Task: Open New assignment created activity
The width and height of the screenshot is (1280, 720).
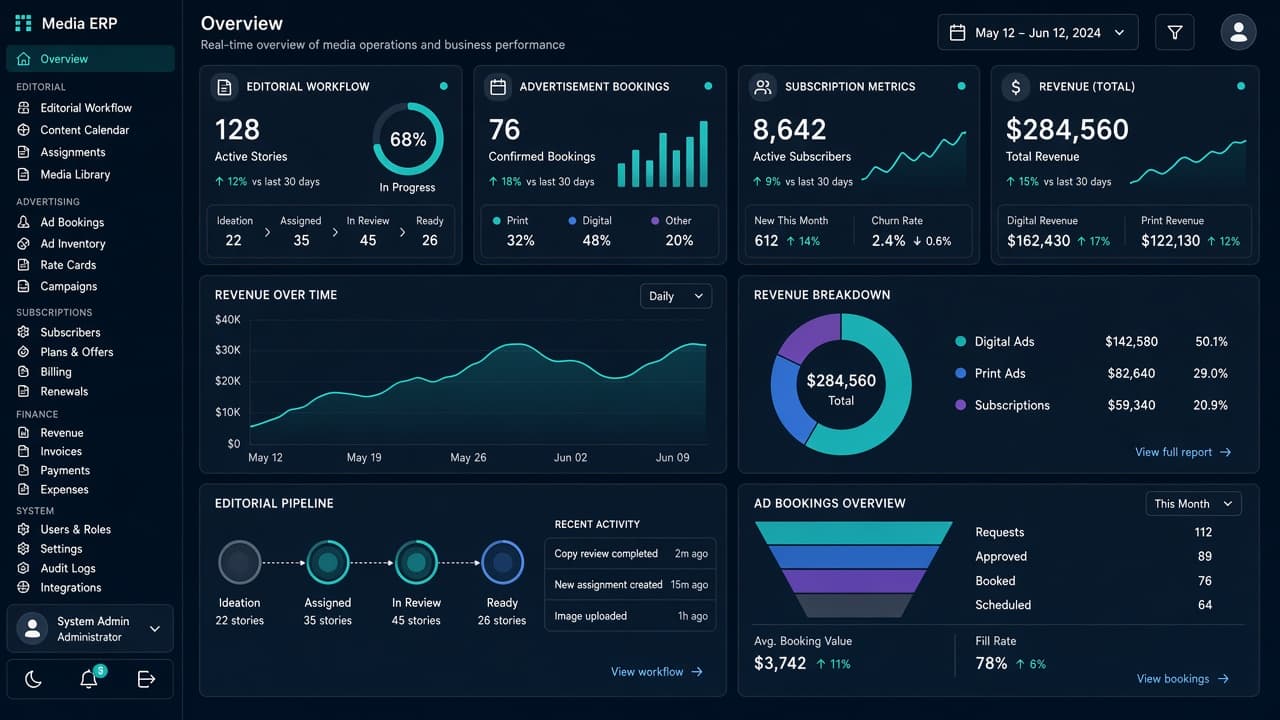Action: point(630,585)
